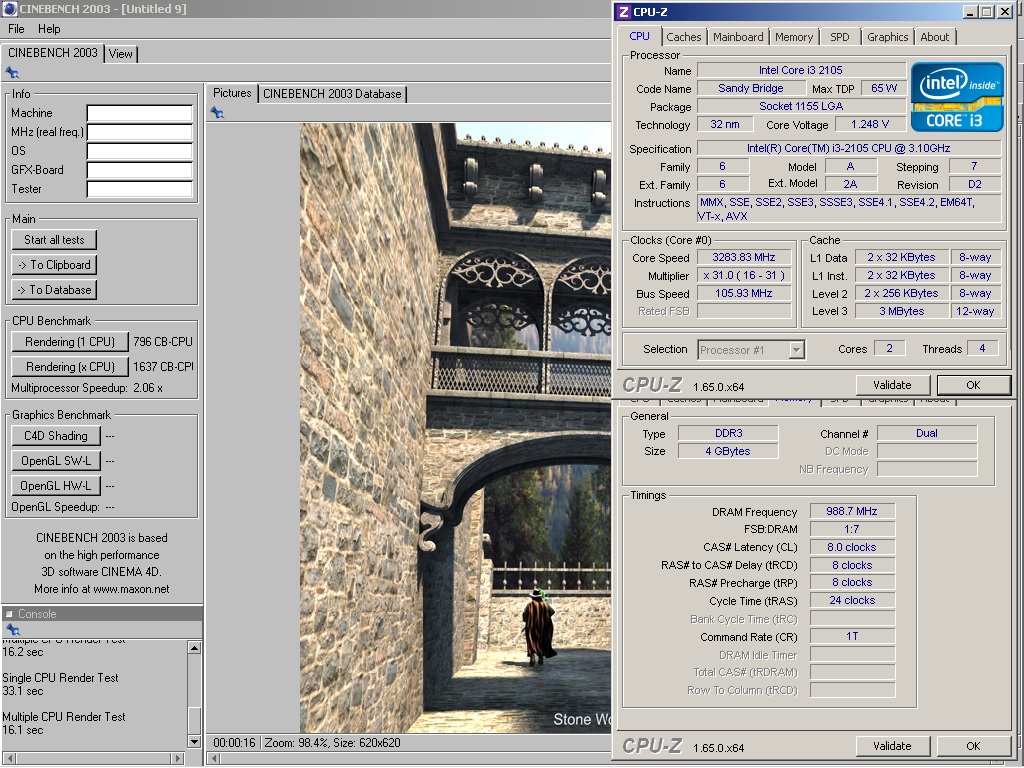Click the OS input field

(x=140, y=151)
